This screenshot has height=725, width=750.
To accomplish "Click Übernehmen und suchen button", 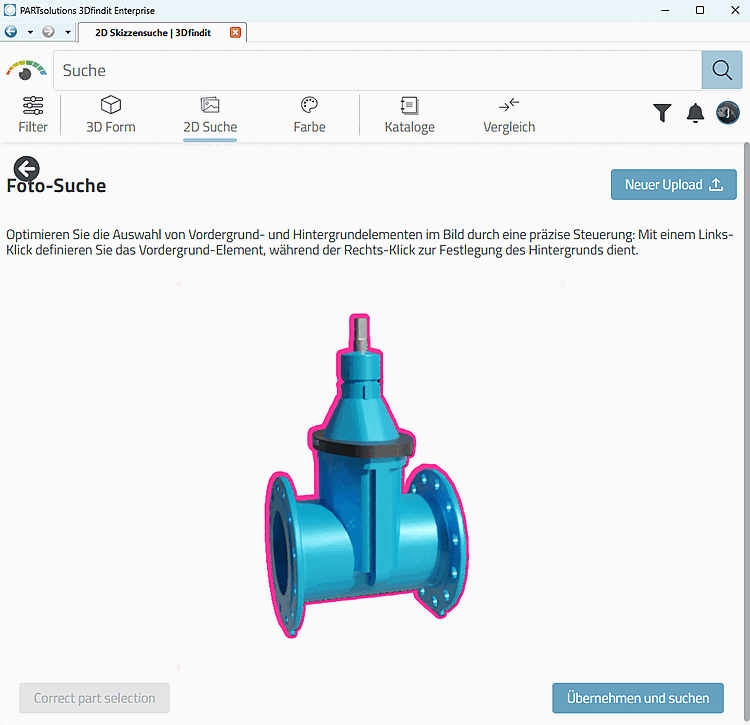I will click(638, 698).
